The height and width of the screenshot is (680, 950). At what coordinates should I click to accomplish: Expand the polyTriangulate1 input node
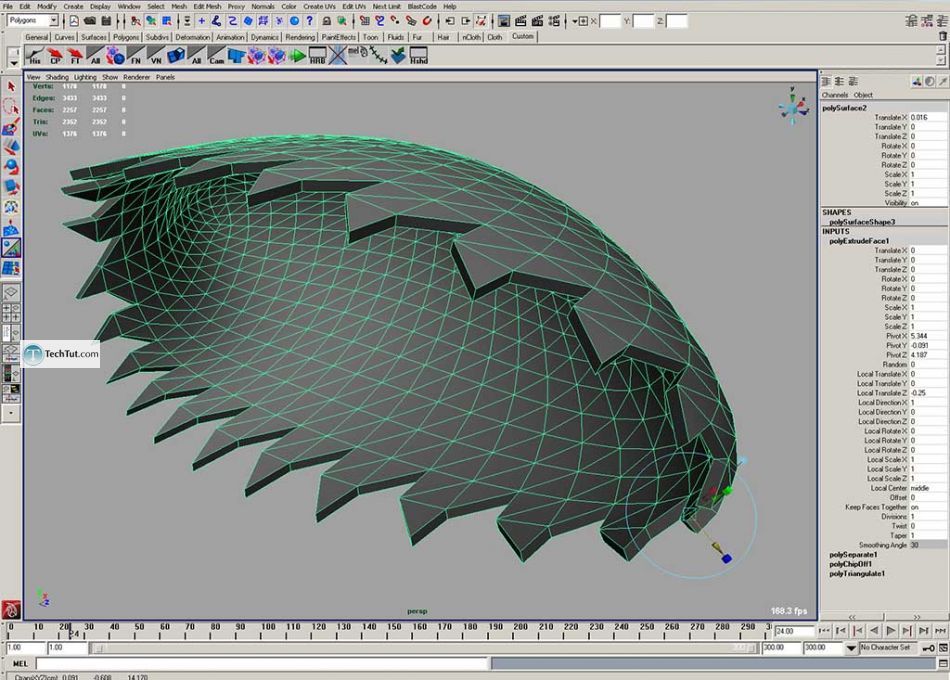pos(857,573)
